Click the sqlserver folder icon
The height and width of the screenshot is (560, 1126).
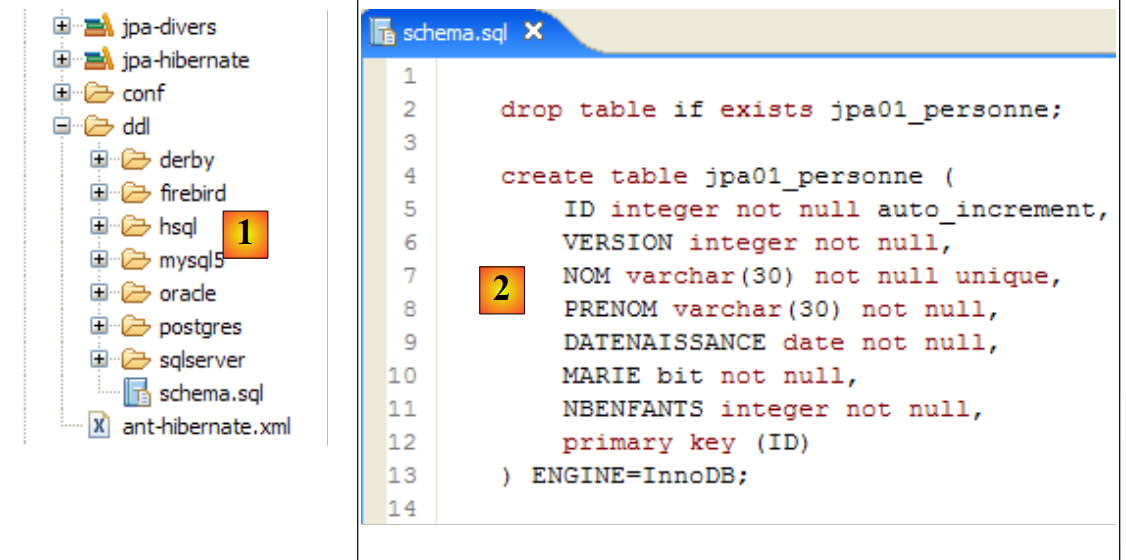tap(135, 360)
